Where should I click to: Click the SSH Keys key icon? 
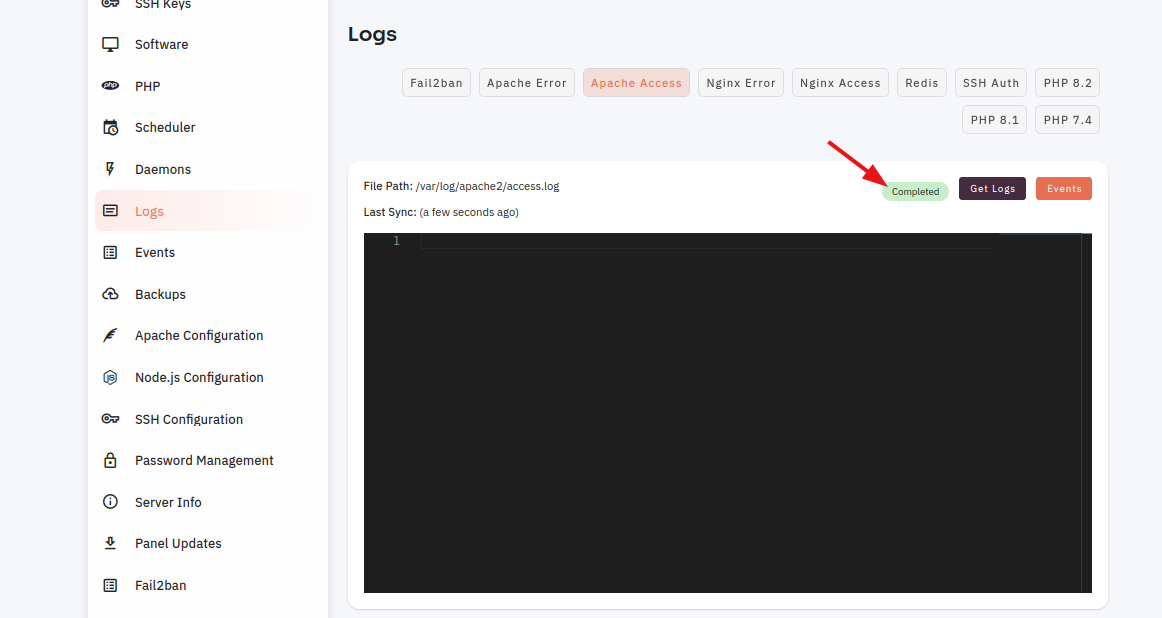coord(110,4)
